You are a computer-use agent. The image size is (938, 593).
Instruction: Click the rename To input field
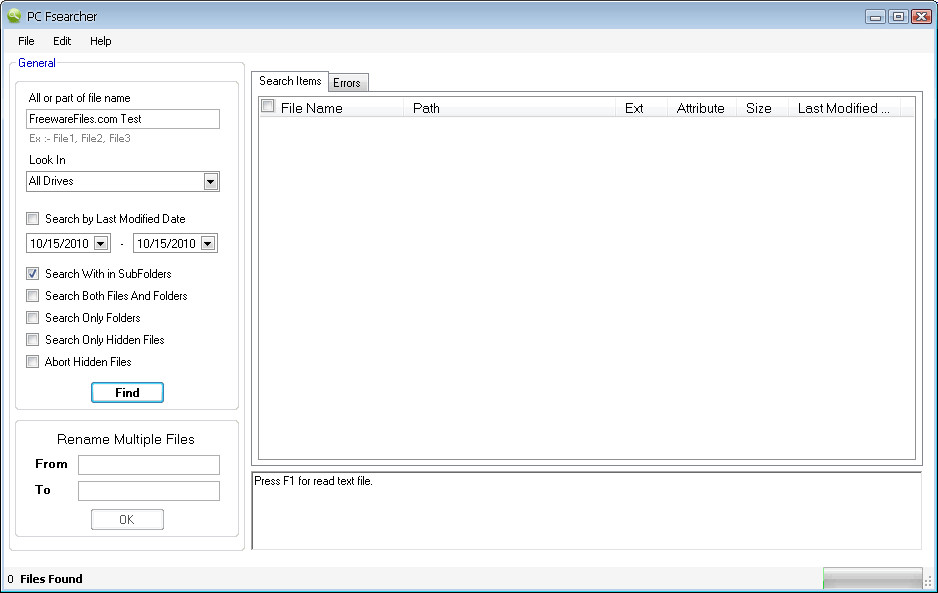coord(149,491)
